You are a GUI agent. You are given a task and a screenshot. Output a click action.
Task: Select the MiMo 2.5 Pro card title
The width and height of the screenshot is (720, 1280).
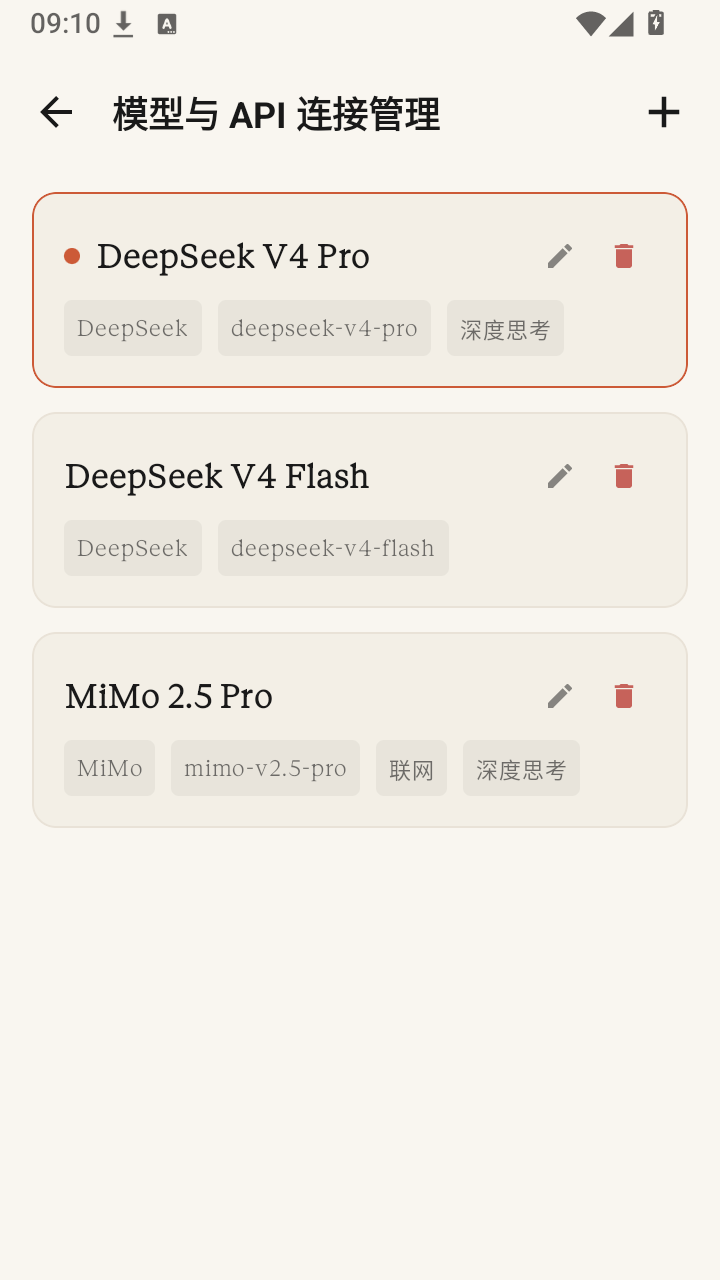click(x=169, y=697)
